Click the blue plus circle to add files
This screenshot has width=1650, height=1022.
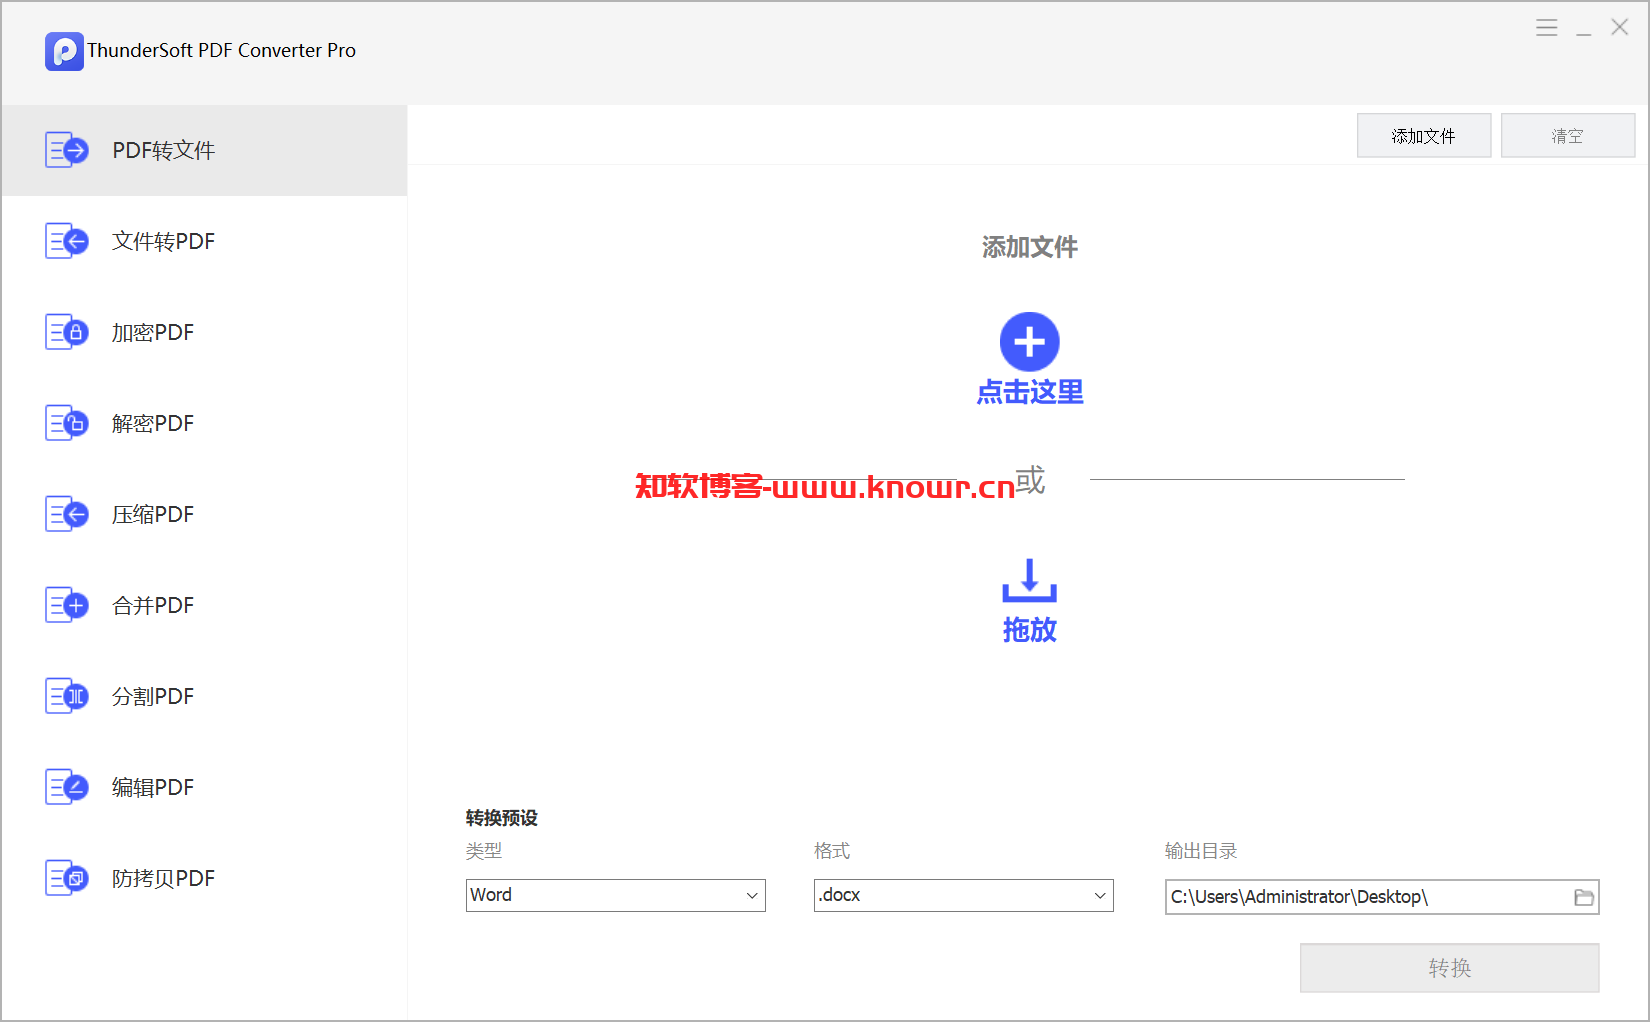[1029, 342]
